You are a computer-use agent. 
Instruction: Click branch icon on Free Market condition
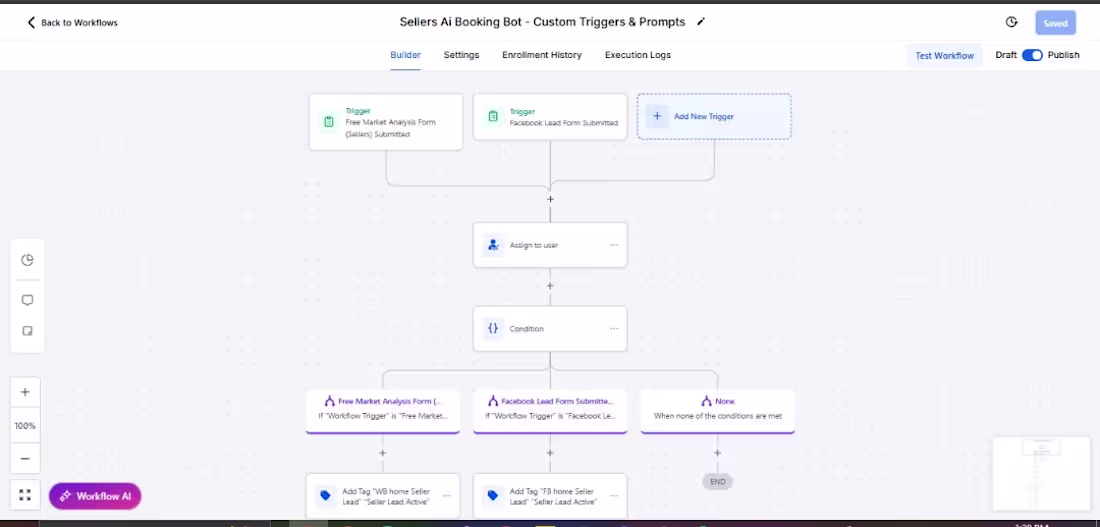pyautogui.click(x=330, y=401)
